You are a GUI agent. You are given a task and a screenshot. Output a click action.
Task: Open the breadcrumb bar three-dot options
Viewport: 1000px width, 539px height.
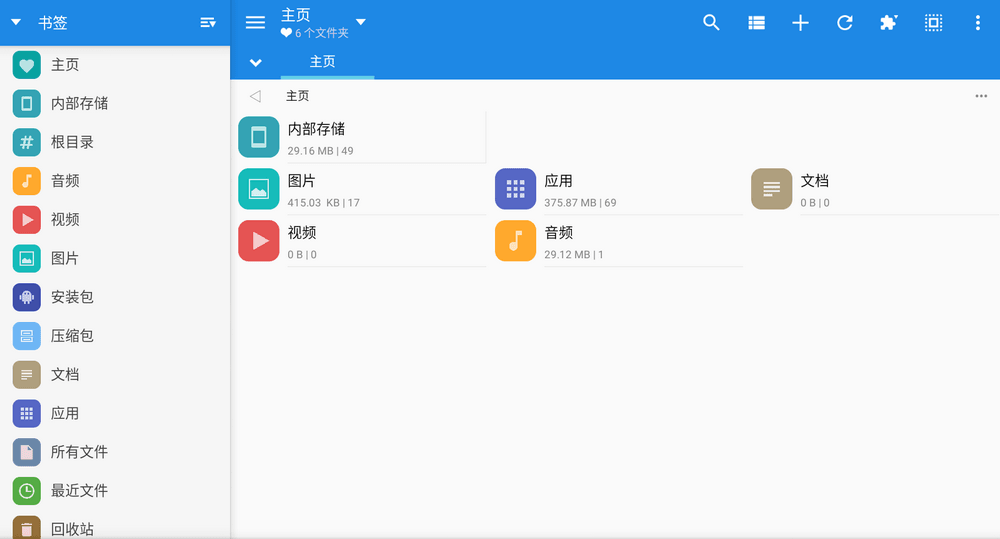tap(980, 96)
